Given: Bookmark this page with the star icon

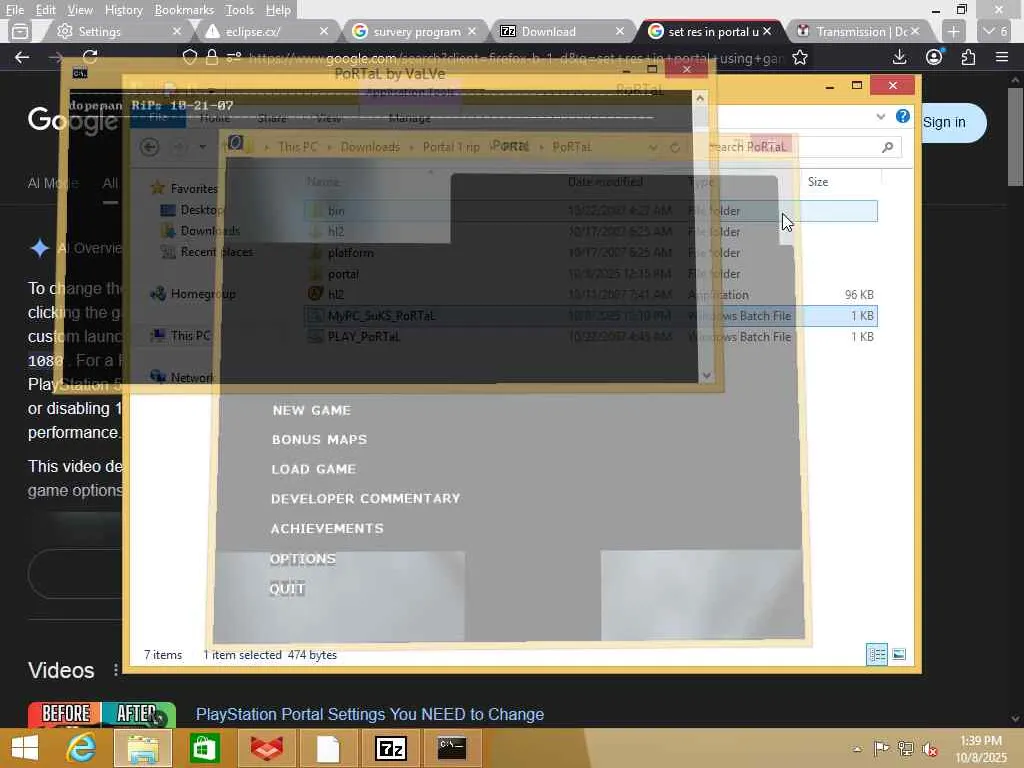Looking at the screenshot, I should [x=799, y=57].
